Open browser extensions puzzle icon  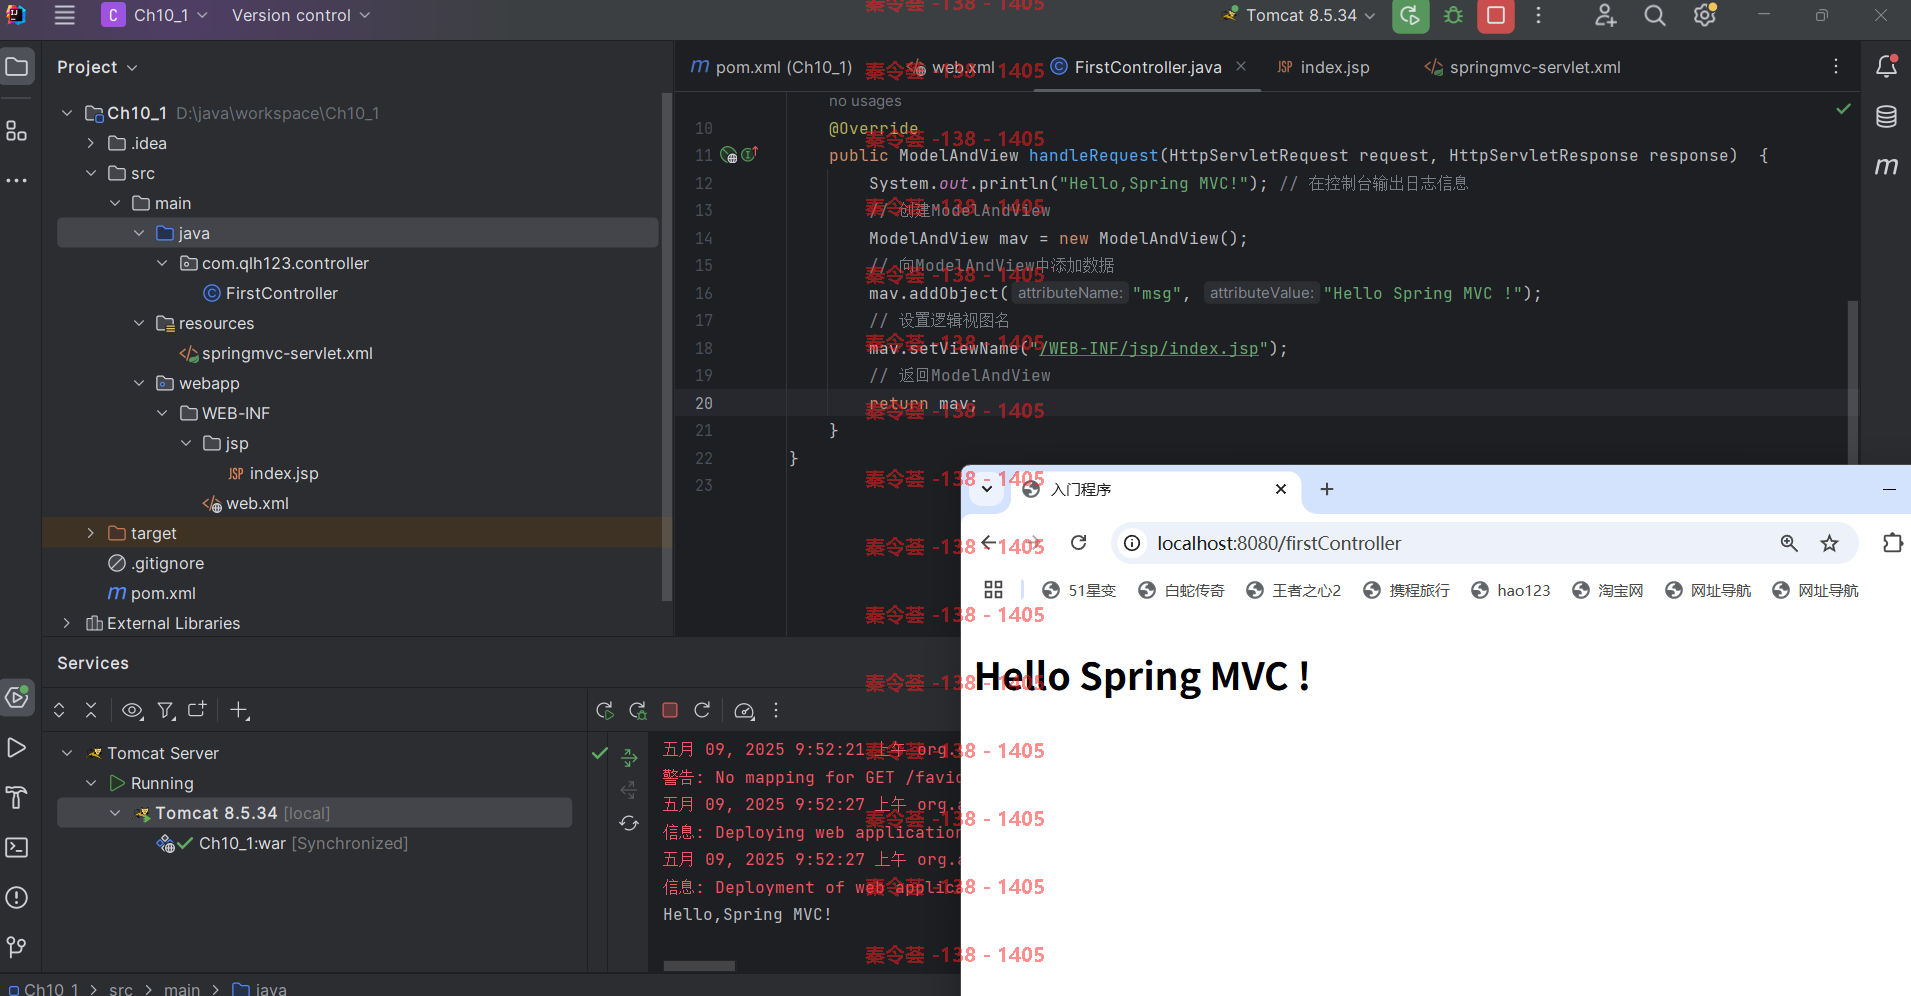pos(1892,543)
